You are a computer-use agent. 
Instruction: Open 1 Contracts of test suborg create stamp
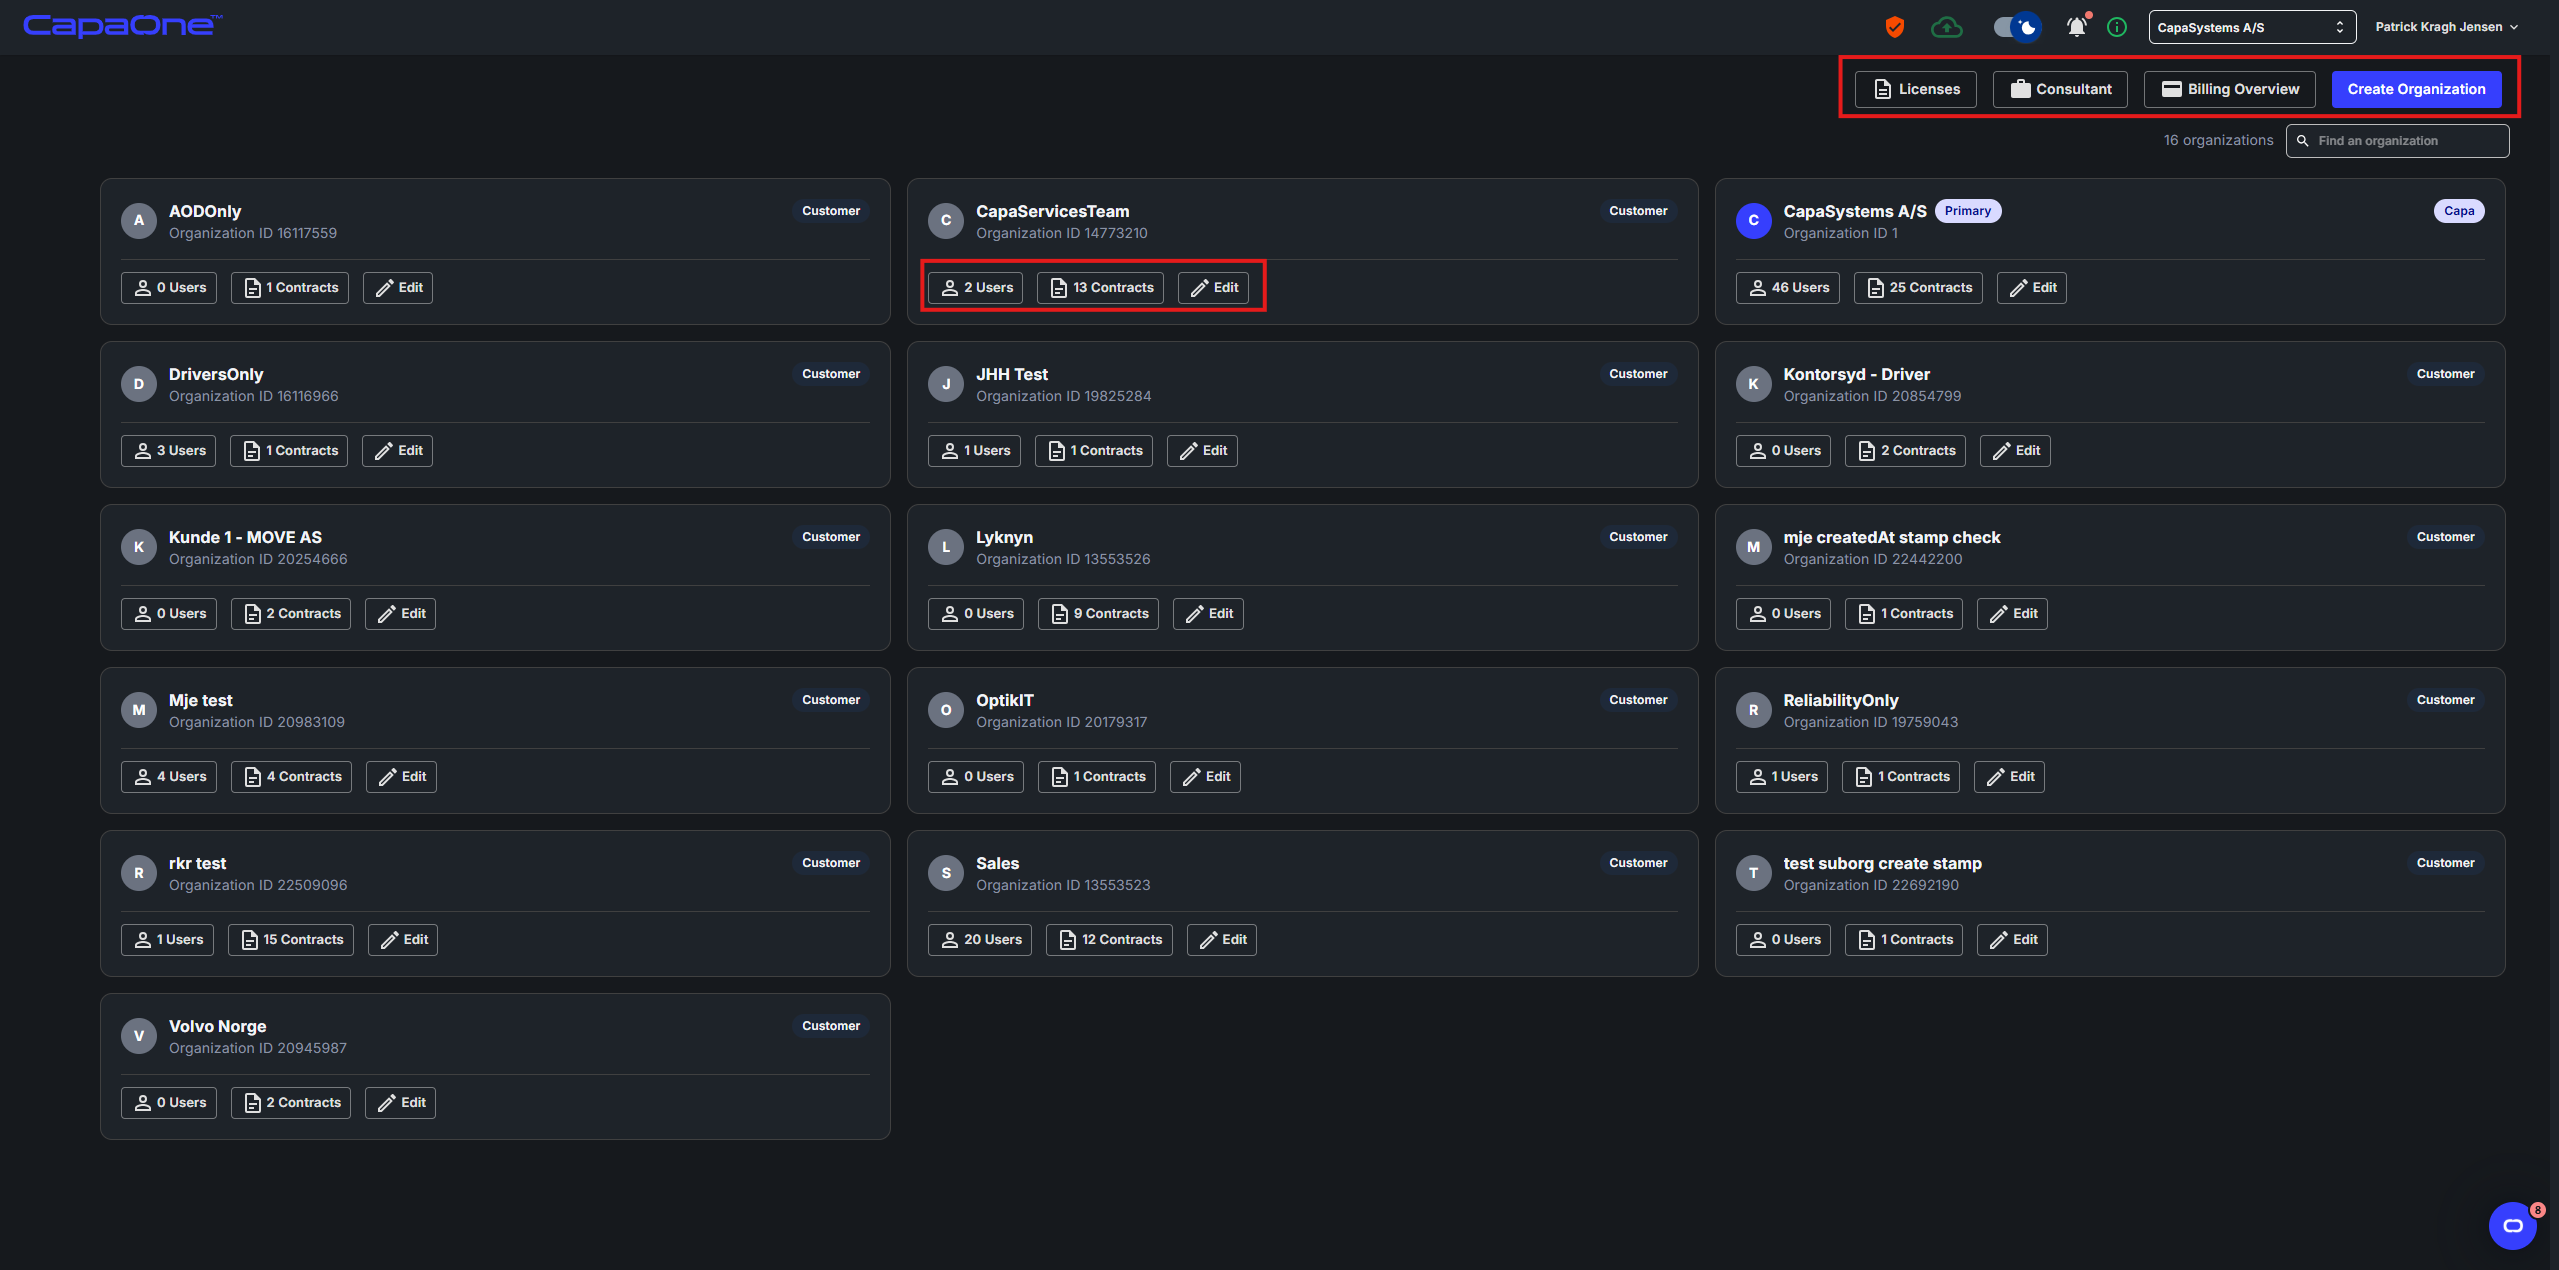[x=1904, y=940]
